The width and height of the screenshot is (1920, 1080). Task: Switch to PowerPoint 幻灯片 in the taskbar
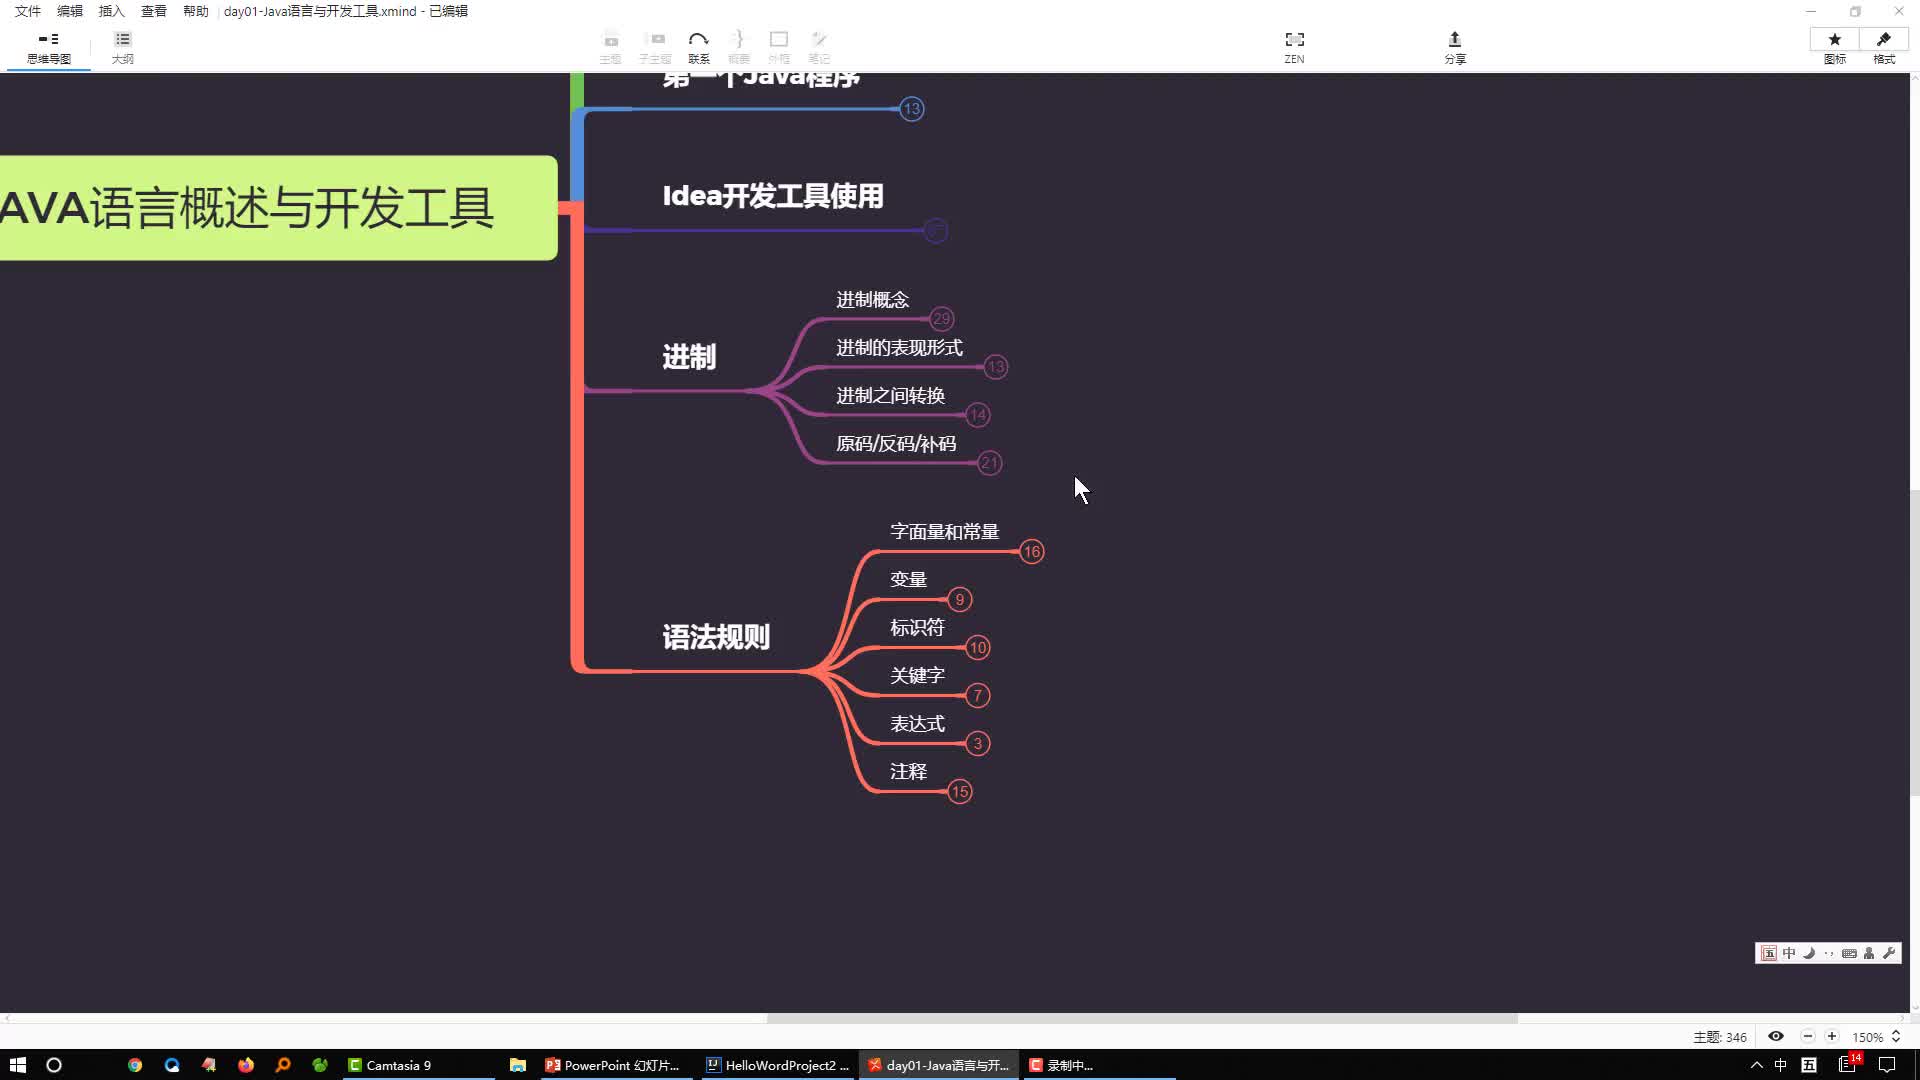(616, 1065)
